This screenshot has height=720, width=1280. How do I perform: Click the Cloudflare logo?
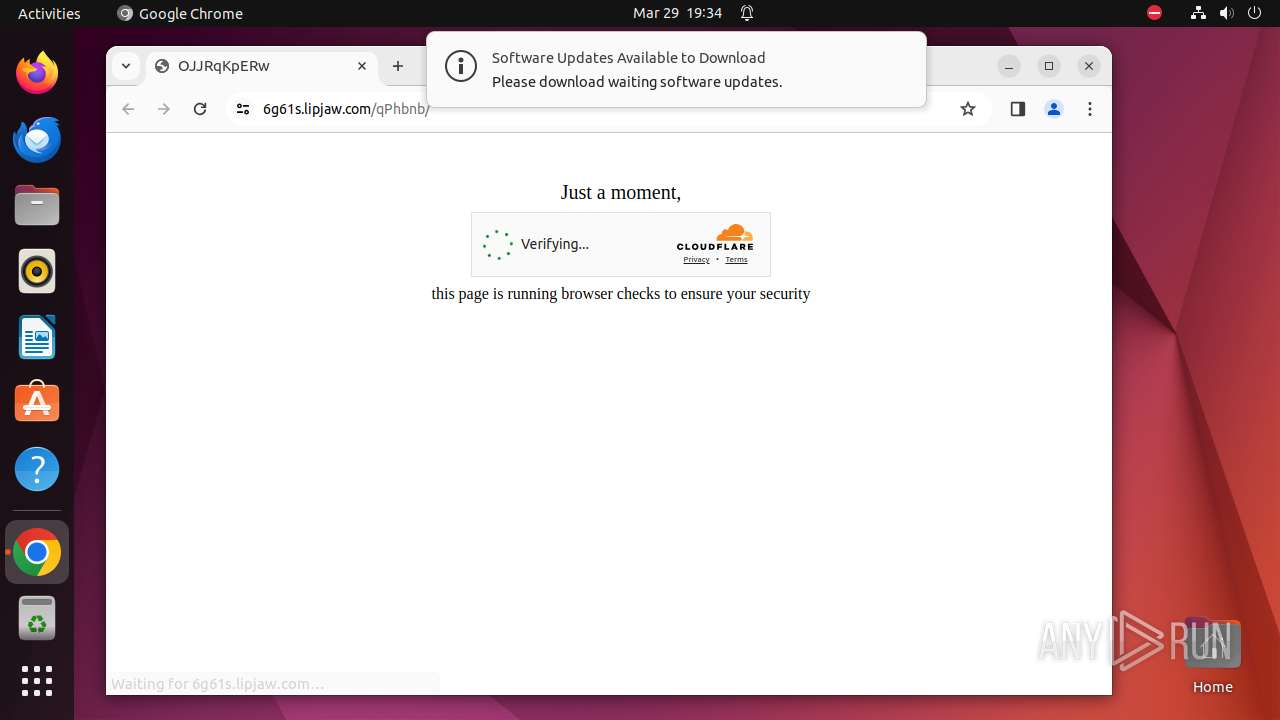click(x=715, y=238)
